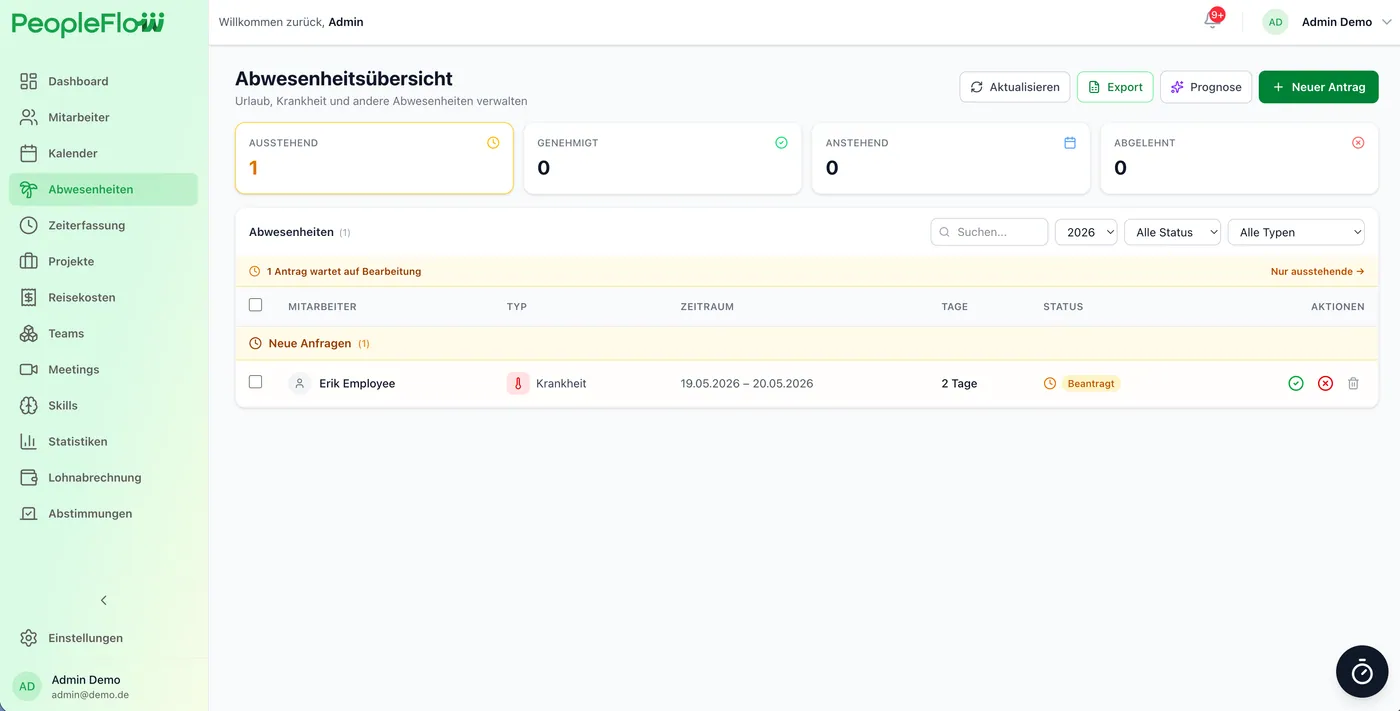Select the Genehmigt summary card

coord(662,158)
